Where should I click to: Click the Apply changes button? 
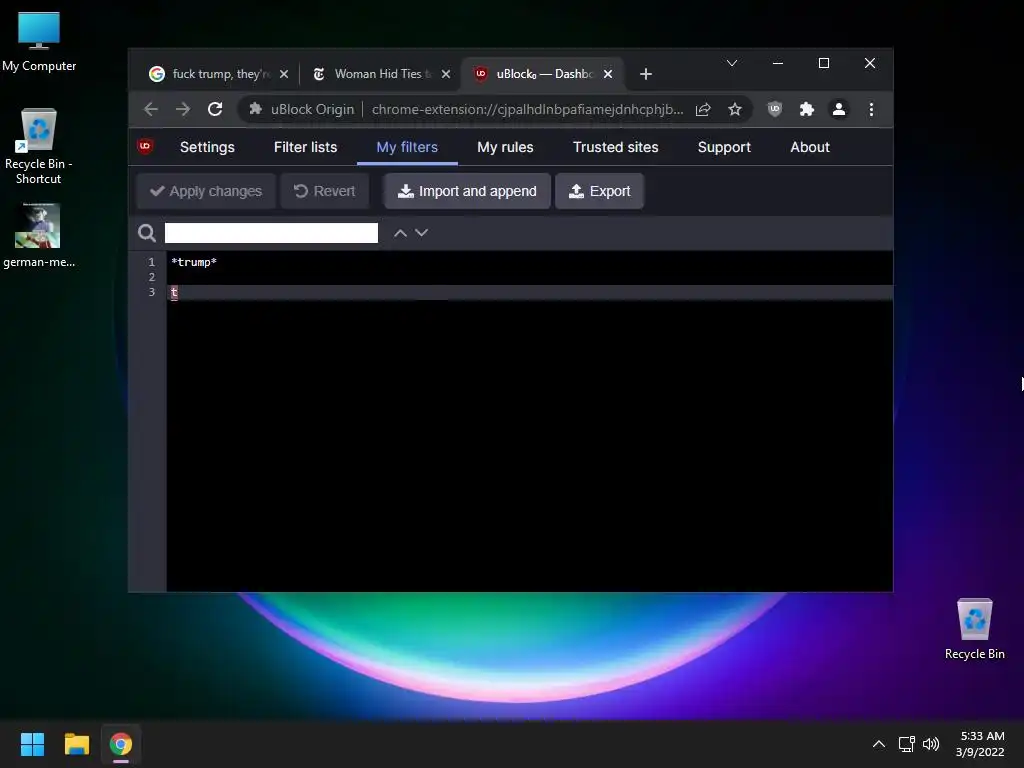point(206,191)
